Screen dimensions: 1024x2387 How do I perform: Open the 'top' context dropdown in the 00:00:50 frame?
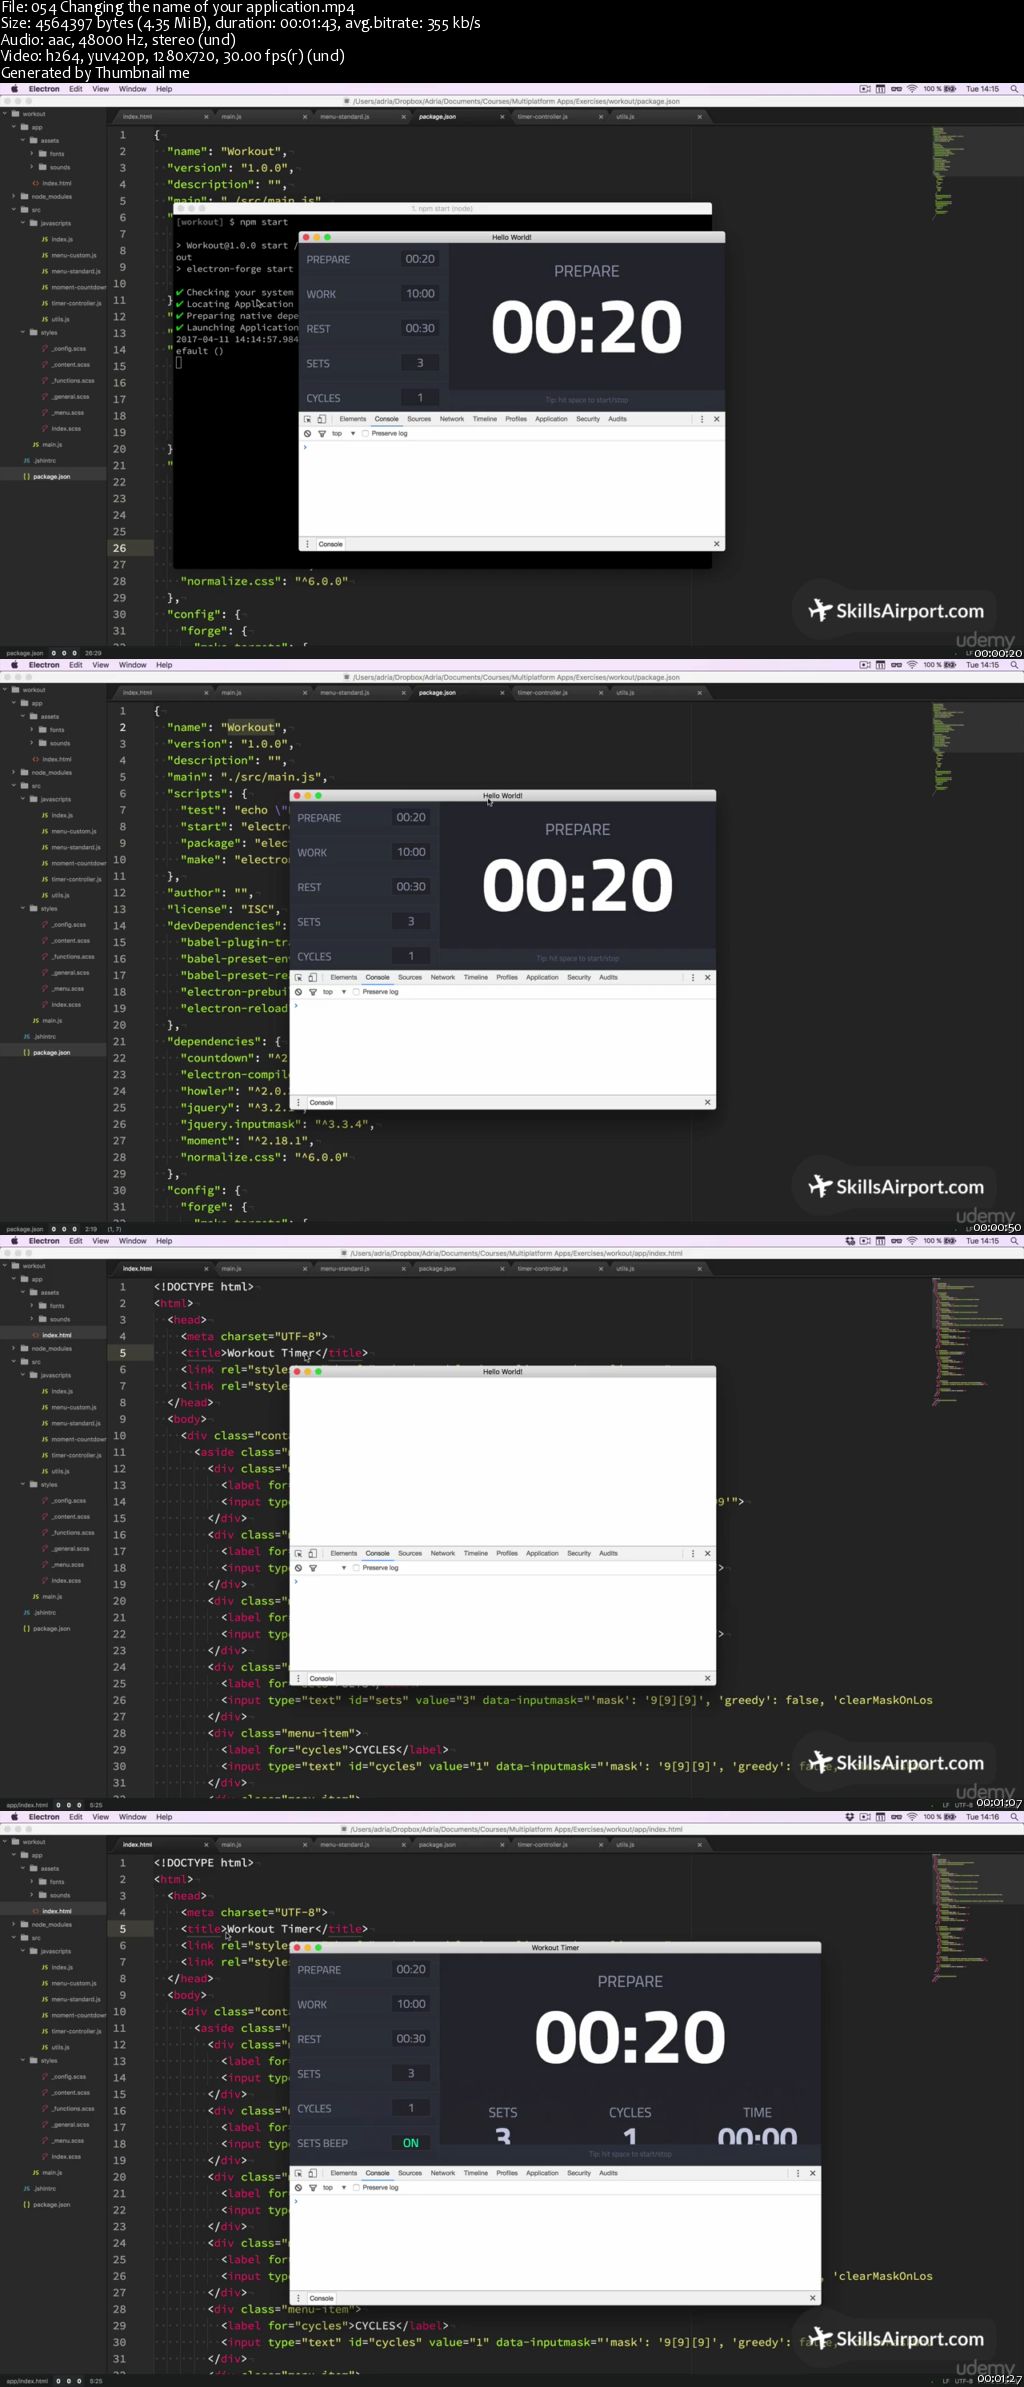coord(335,992)
